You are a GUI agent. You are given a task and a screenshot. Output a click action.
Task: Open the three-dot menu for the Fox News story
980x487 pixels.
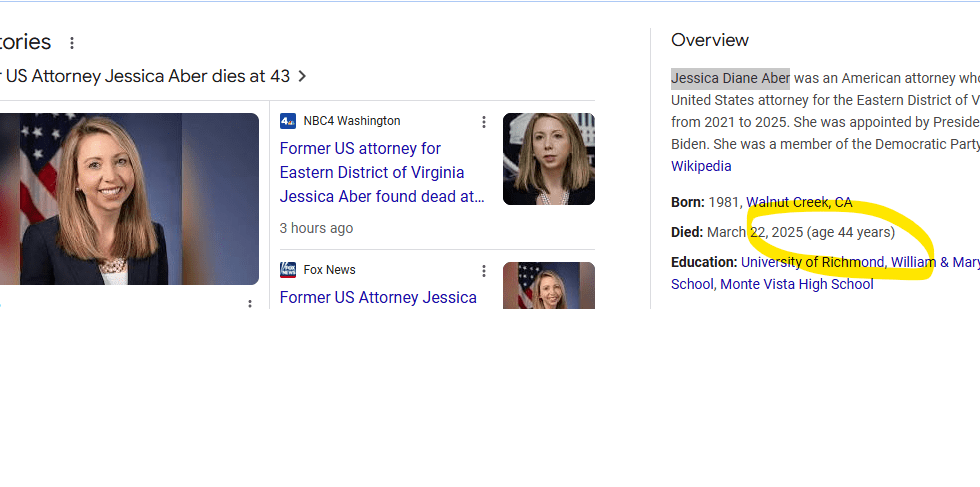point(484,271)
